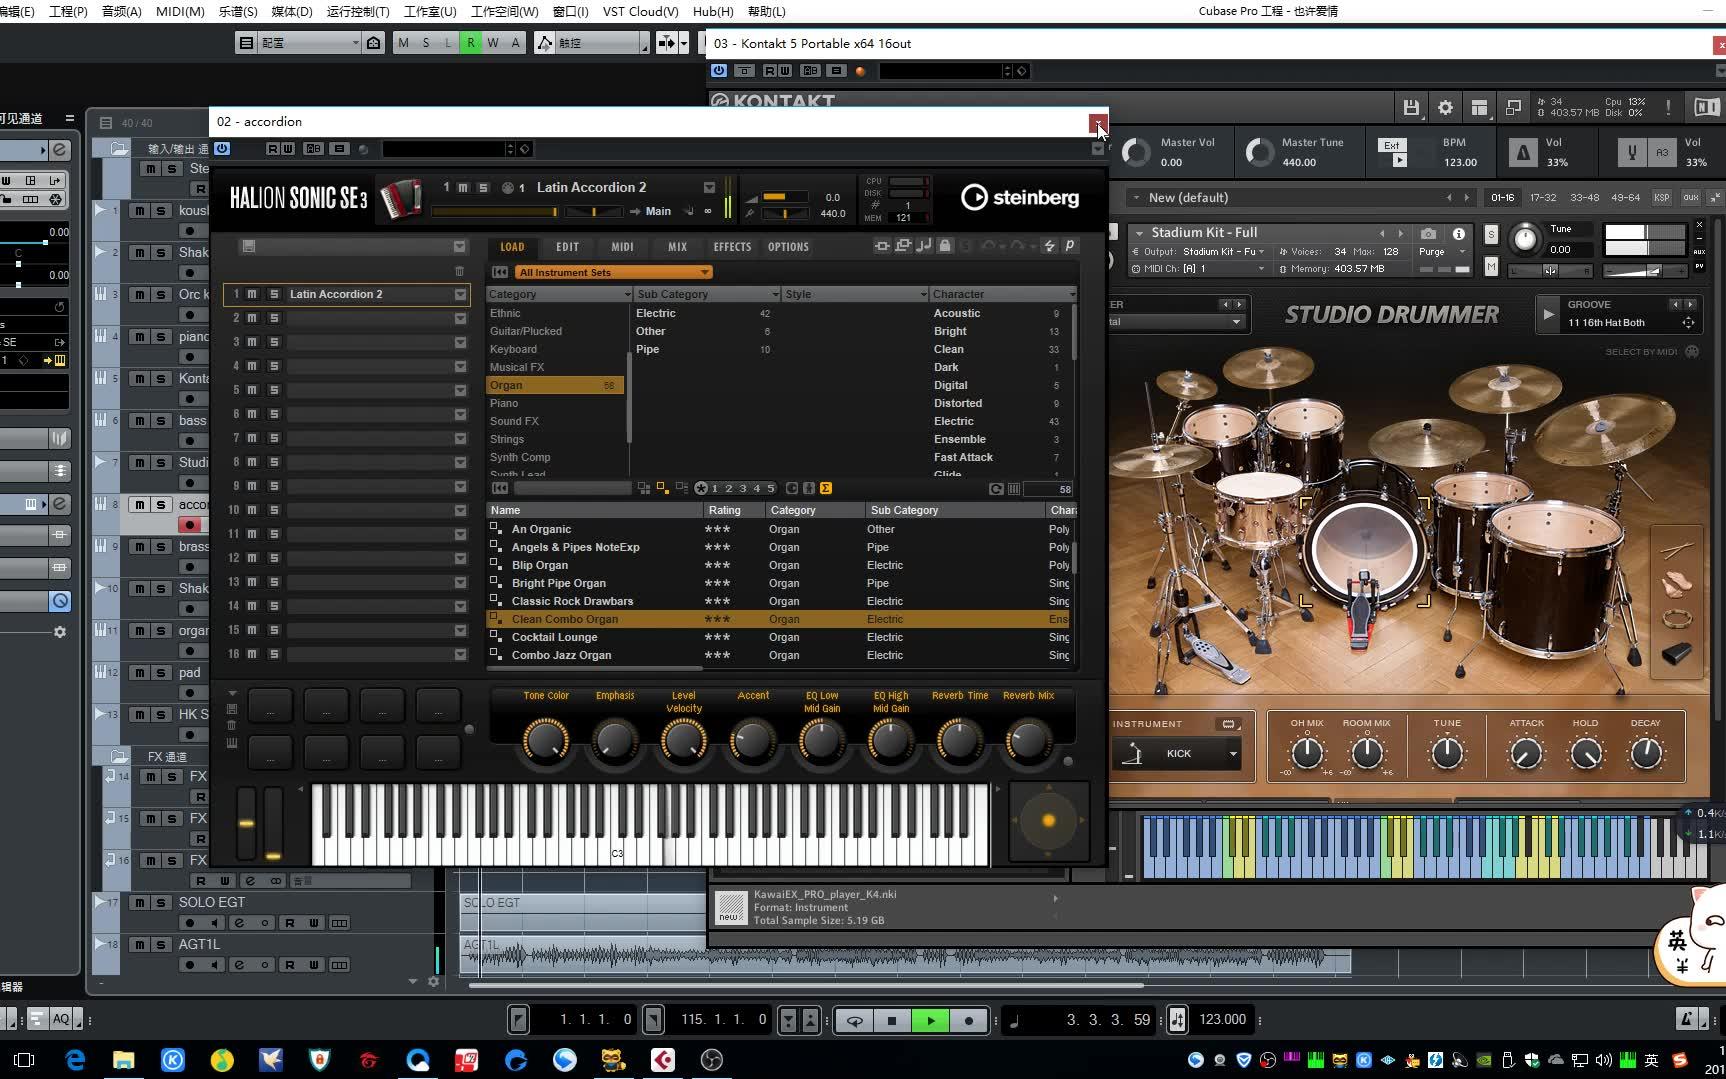This screenshot has width=1726, height=1079.
Task: Collapse the Stadium Kit instrument header
Action: pyautogui.click(x=1139, y=233)
